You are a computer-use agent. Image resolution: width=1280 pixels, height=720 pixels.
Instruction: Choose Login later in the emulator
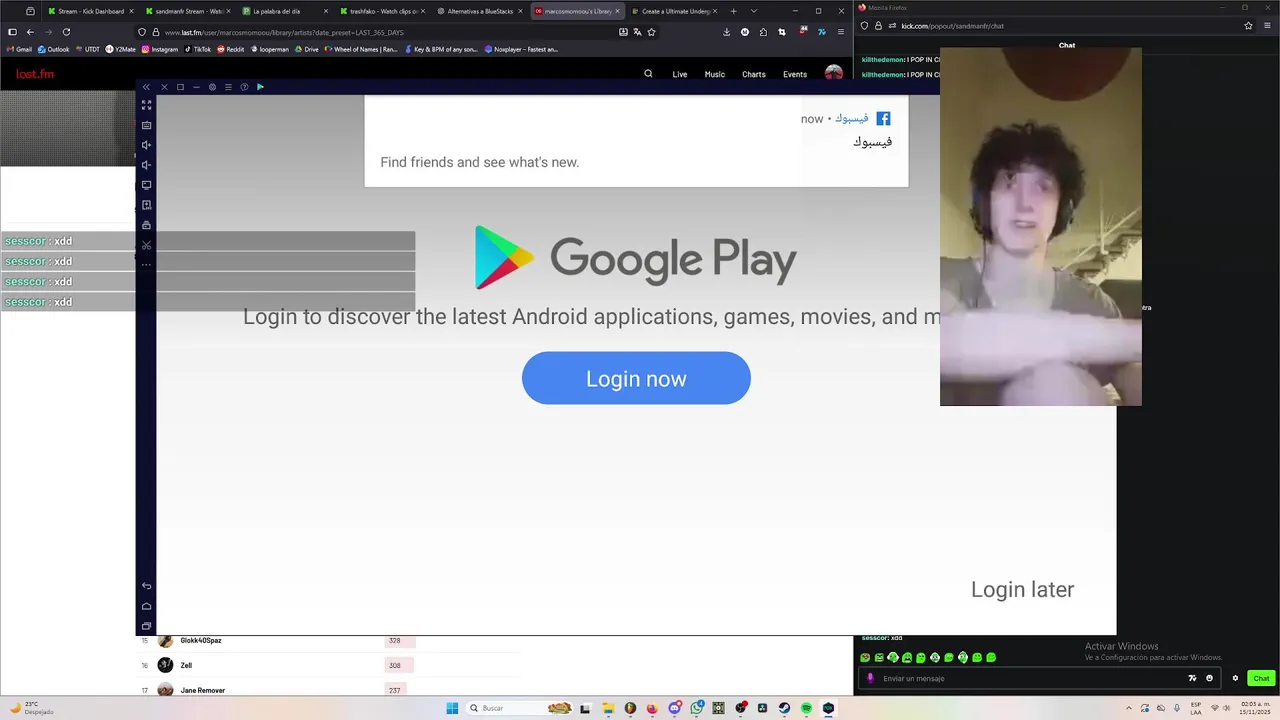[1022, 589]
